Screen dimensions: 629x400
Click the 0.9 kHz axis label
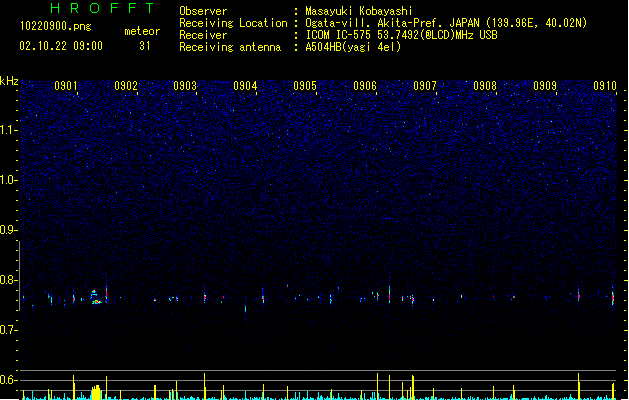coord(8,230)
